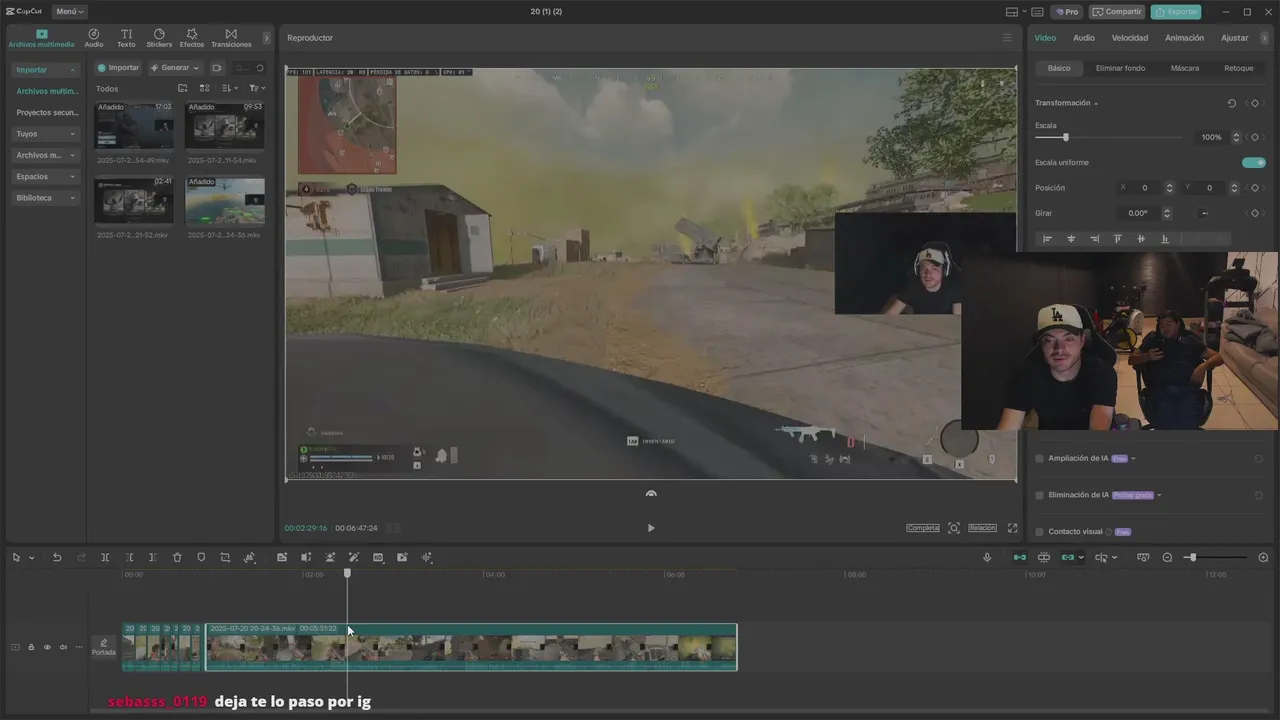Open selection tool dropdown arrow
The width and height of the screenshot is (1280, 720).
coord(31,558)
